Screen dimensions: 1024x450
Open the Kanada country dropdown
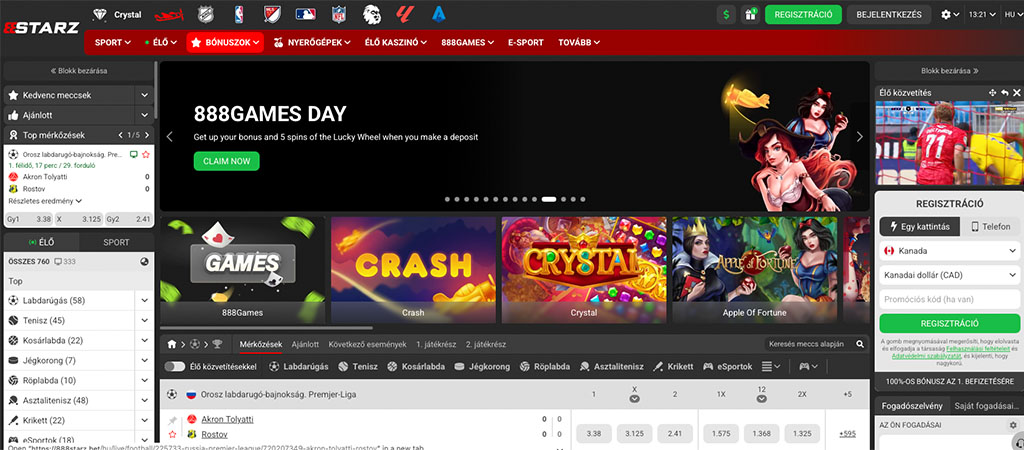(x=950, y=251)
